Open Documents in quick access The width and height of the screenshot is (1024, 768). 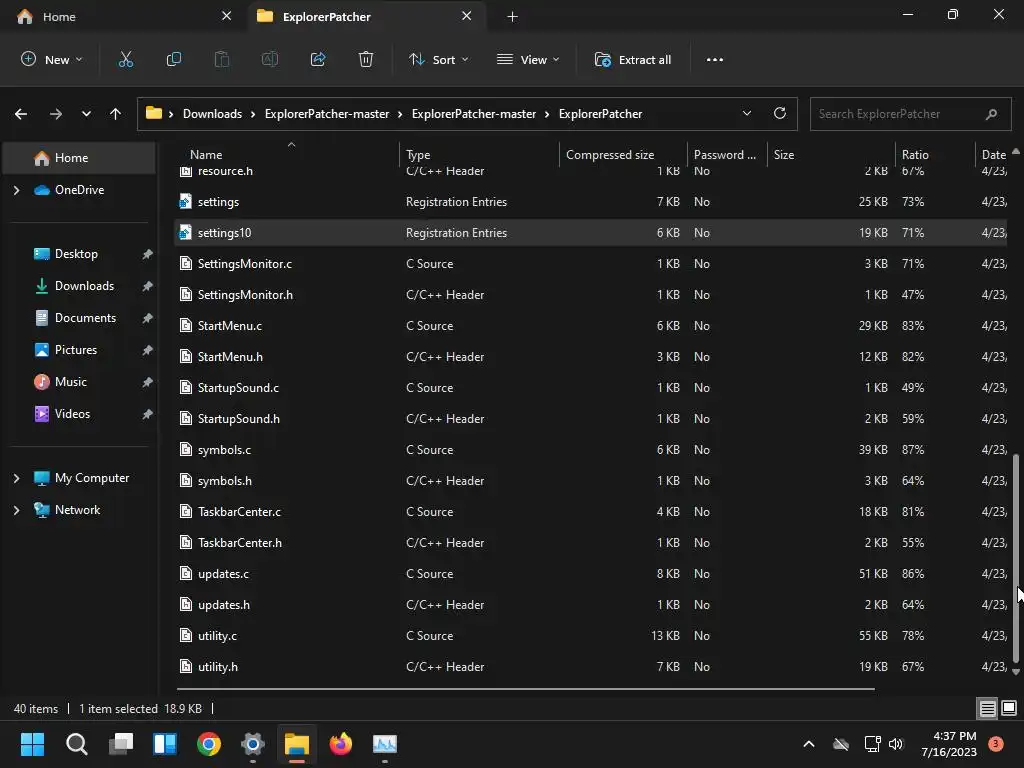pyautogui.click(x=85, y=318)
